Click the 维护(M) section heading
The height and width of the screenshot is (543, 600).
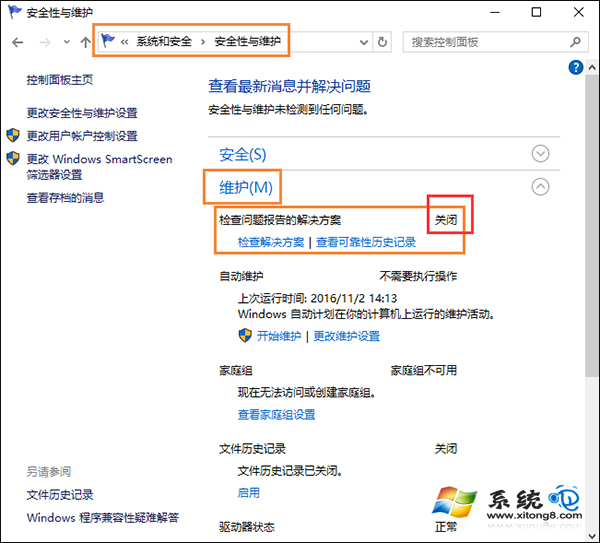point(246,188)
